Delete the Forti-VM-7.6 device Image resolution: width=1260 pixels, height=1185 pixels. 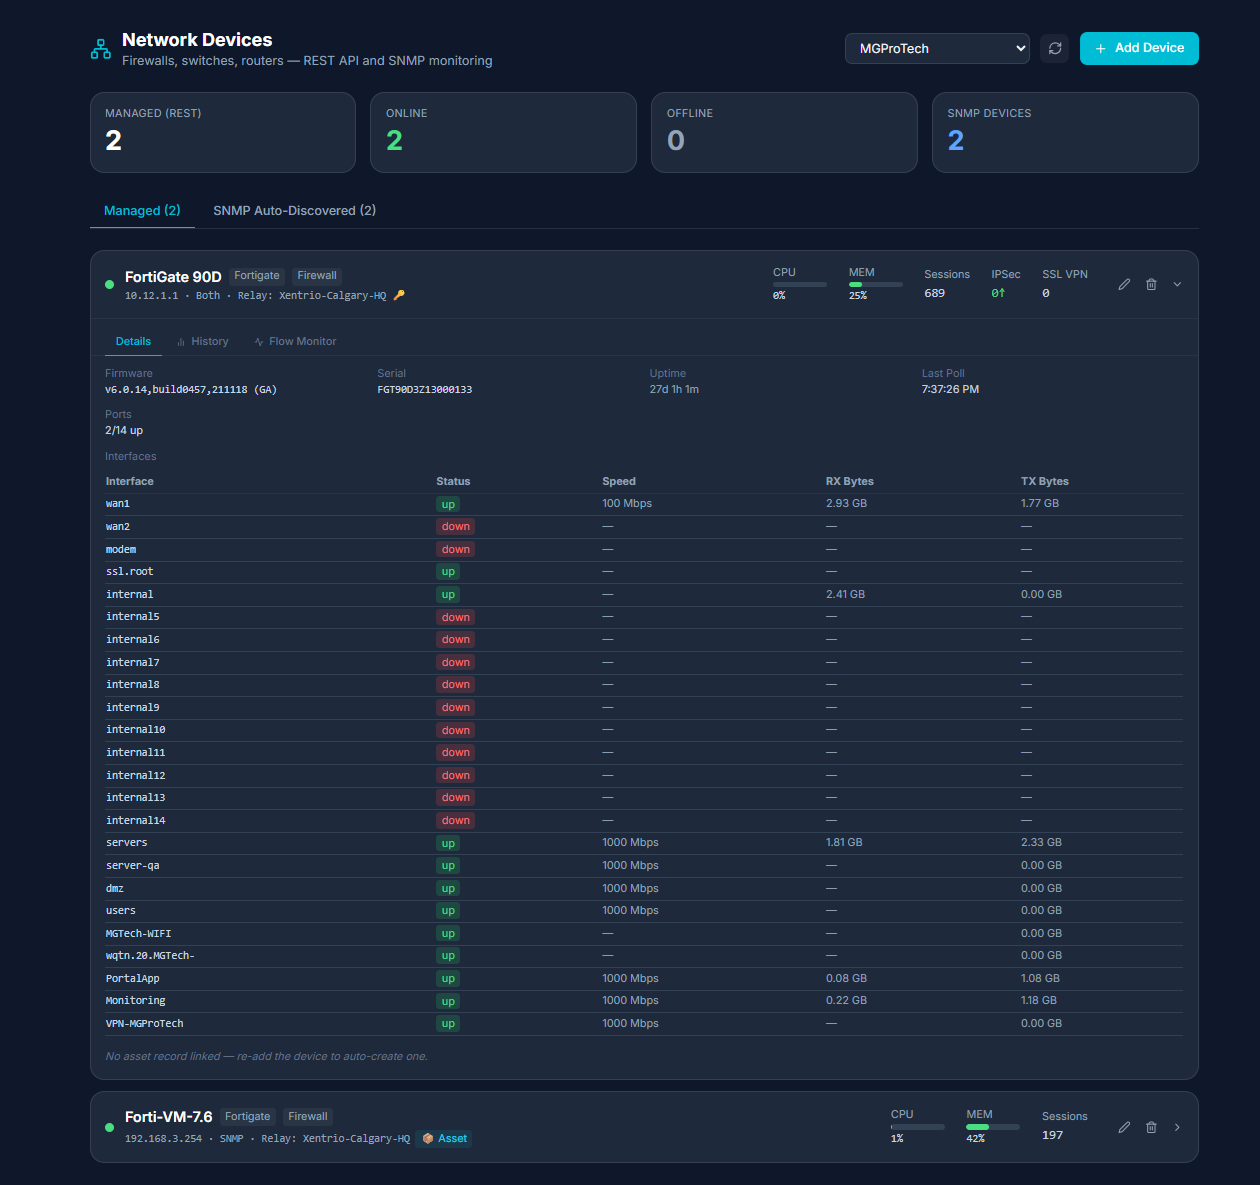[1151, 1127]
